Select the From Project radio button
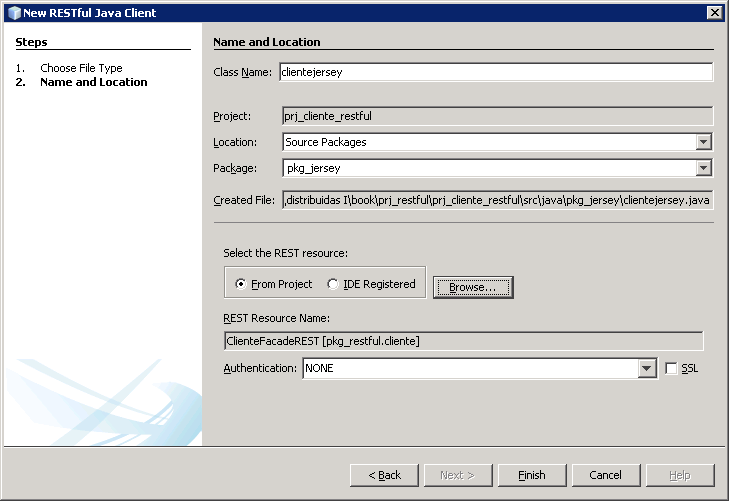729x501 pixels. point(241,285)
